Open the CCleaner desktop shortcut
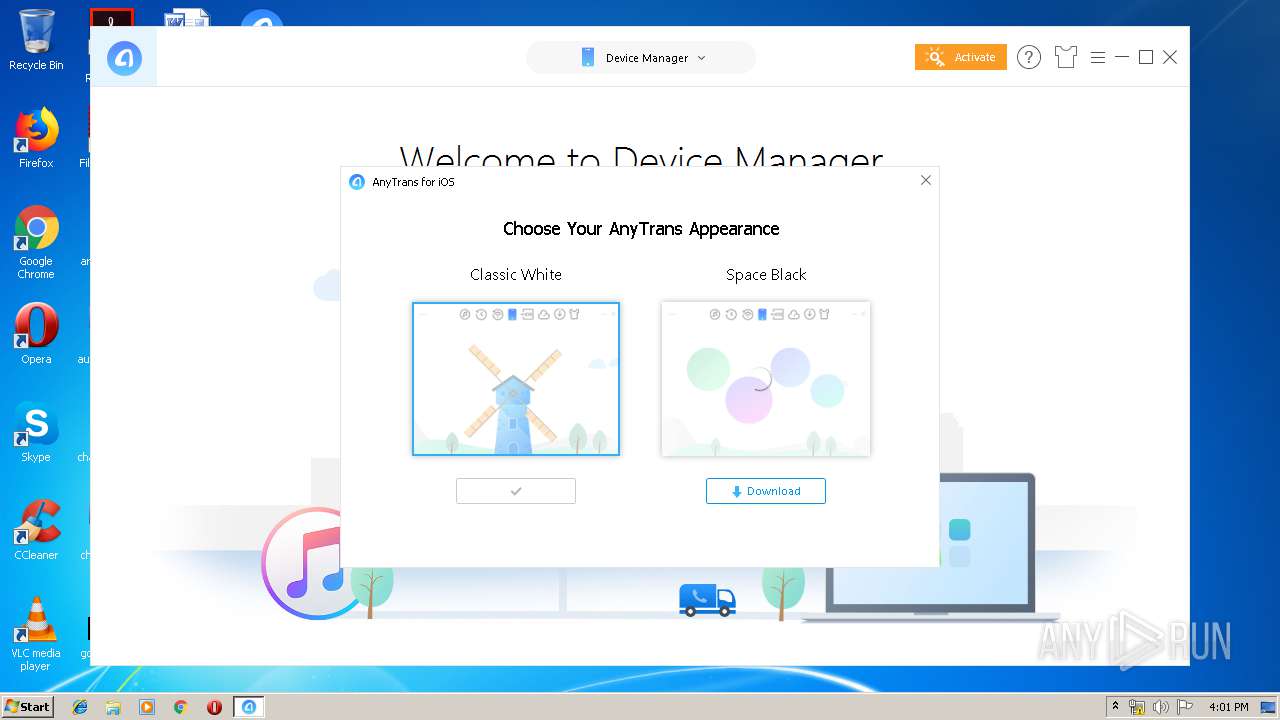Screen dimensions: 1280x720 click(x=36, y=530)
